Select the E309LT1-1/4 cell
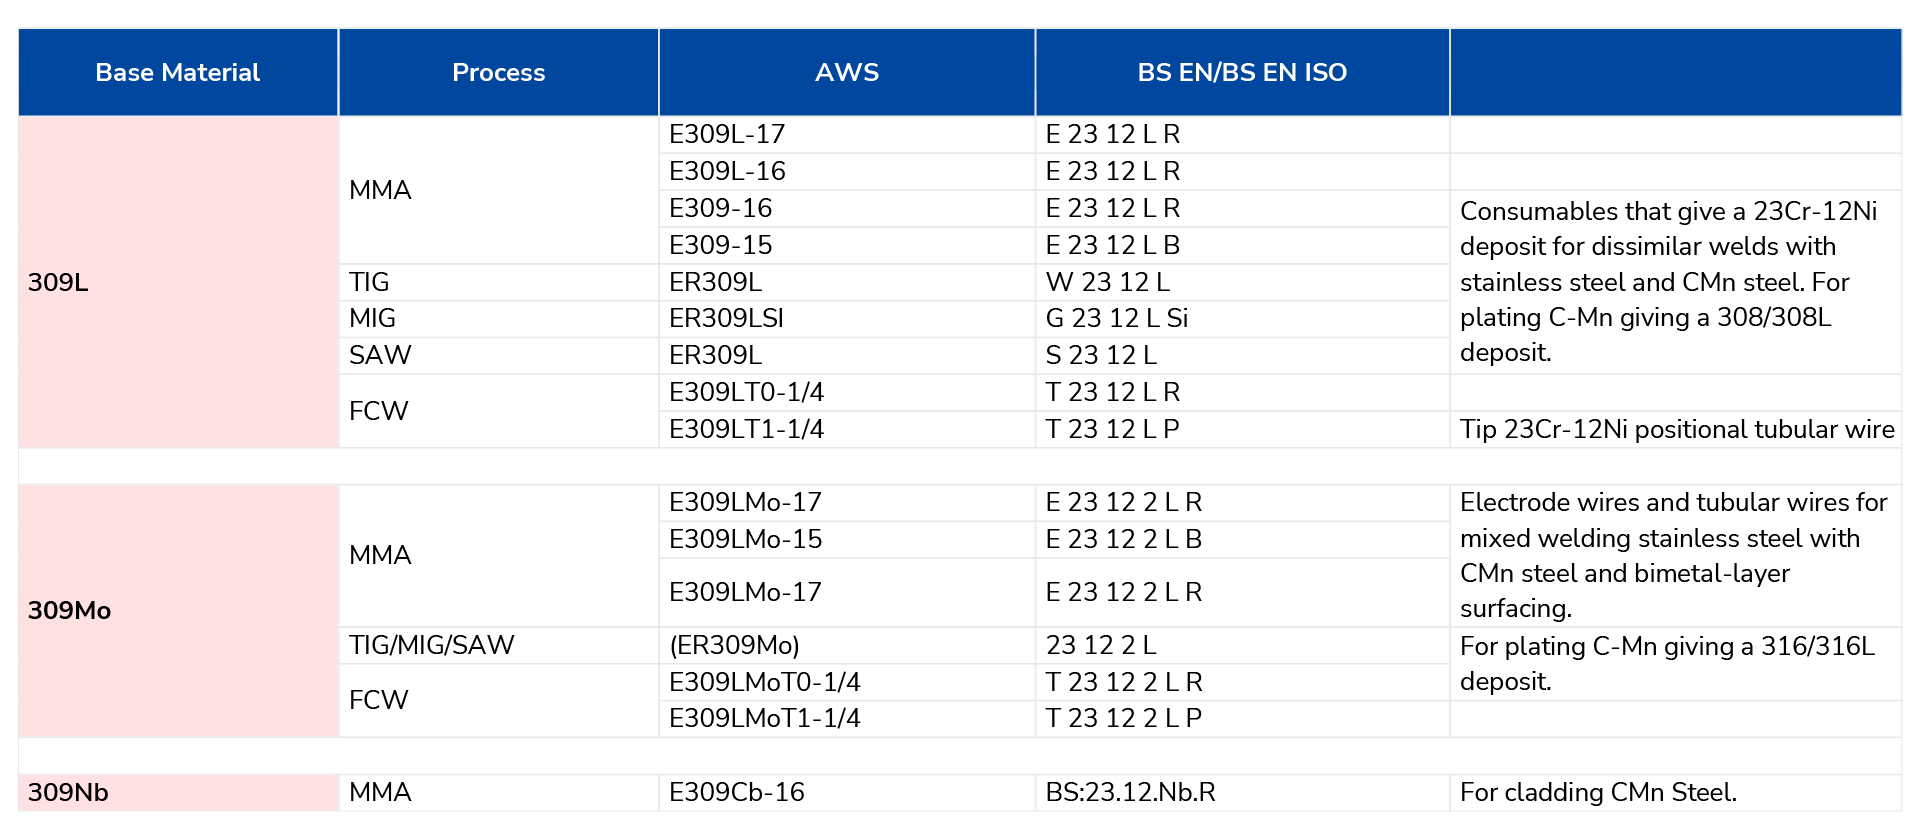The width and height of the screenshot is (1920, 833). 847,429
